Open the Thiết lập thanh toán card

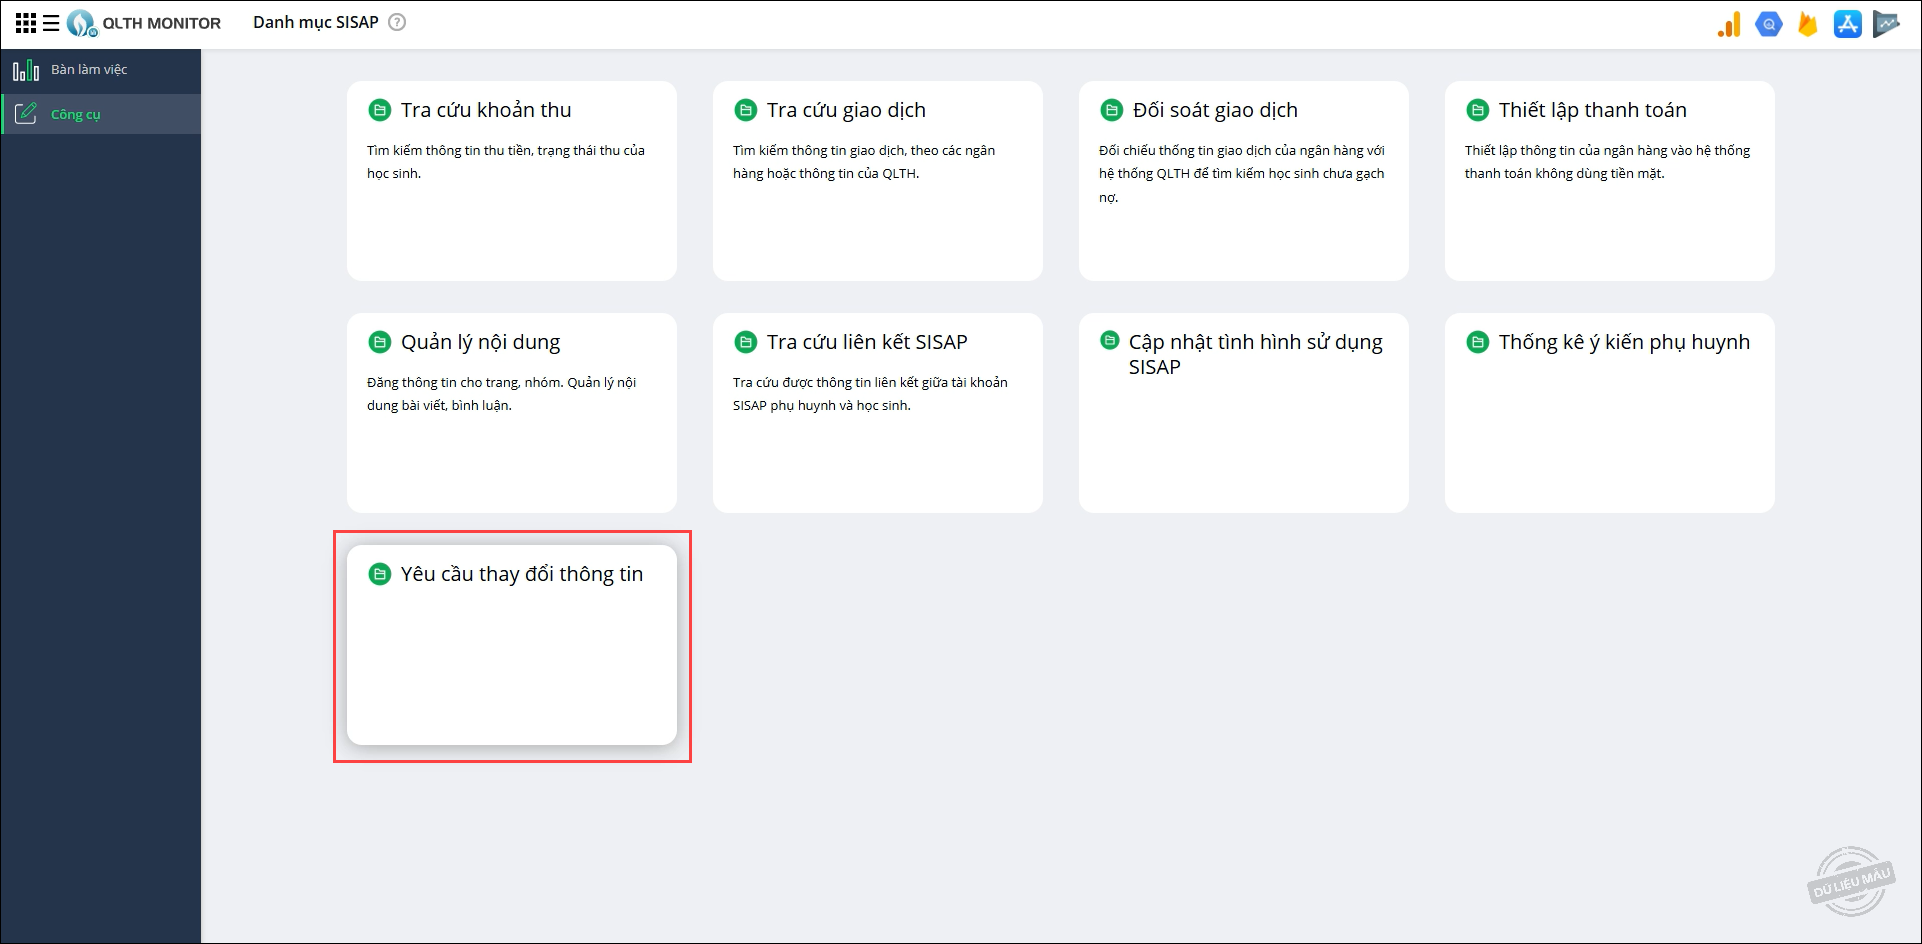click(1609, 180)
